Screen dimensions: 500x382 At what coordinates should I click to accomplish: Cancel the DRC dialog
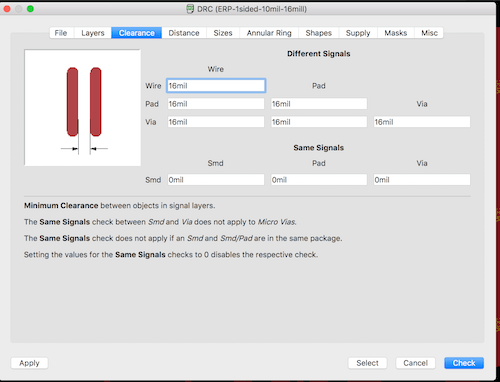[x=415, y=363]
